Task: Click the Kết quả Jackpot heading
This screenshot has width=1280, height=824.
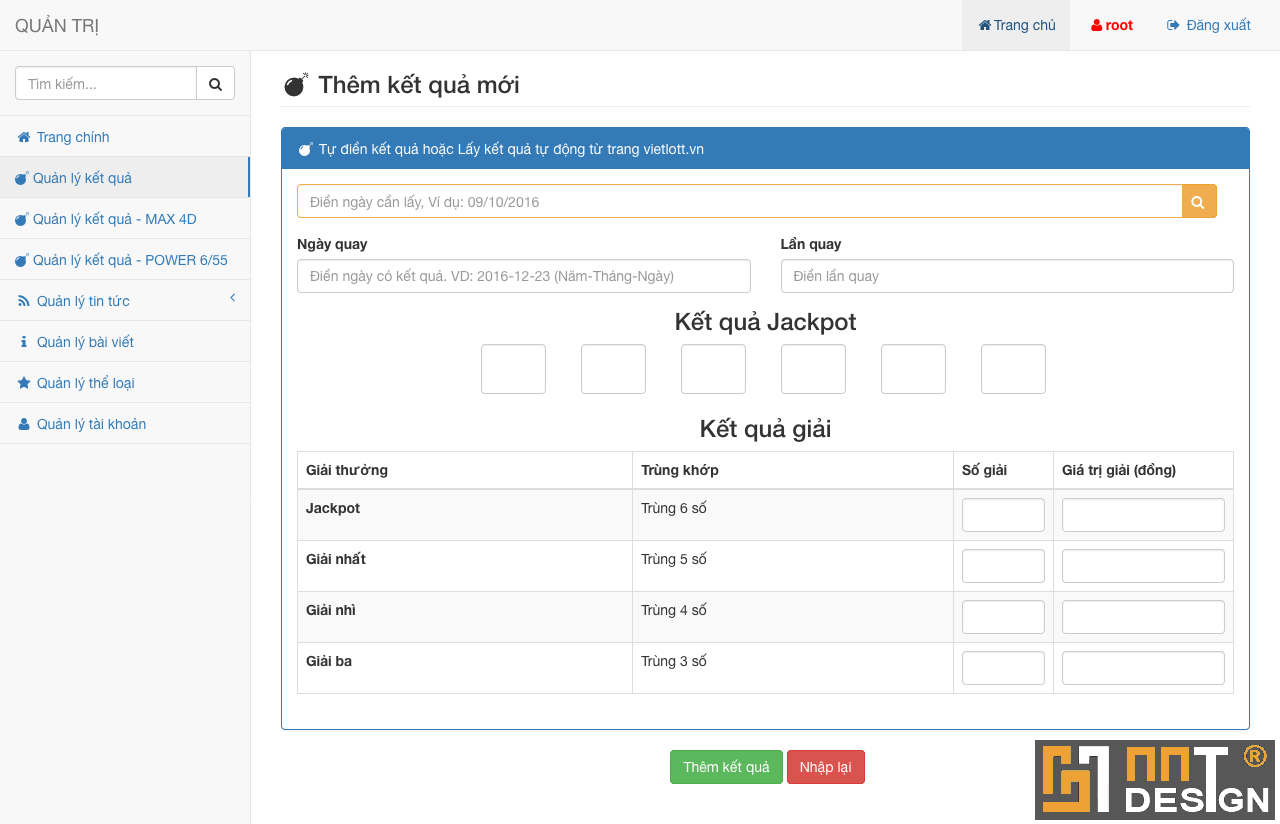Action: [x=765, y=322]
